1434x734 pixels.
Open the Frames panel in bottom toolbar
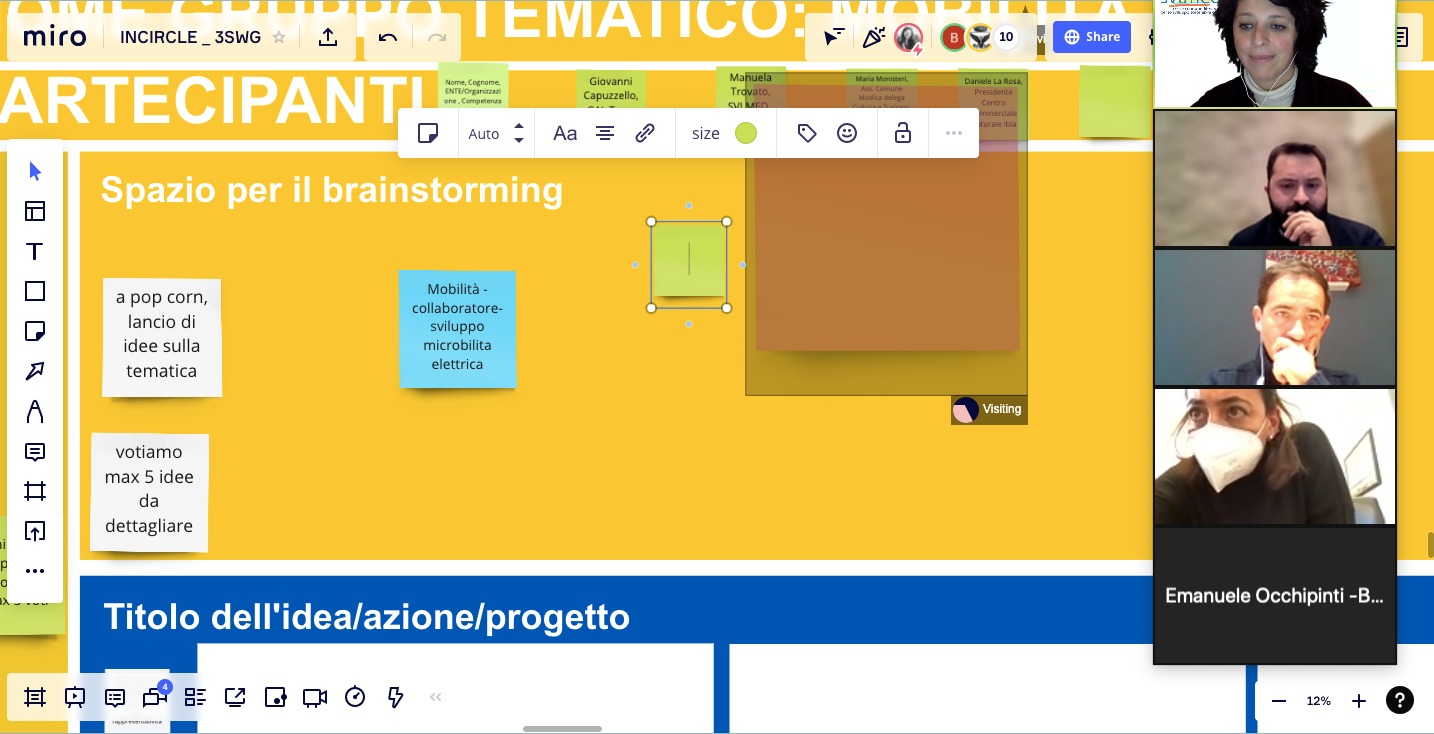(35, 697)
